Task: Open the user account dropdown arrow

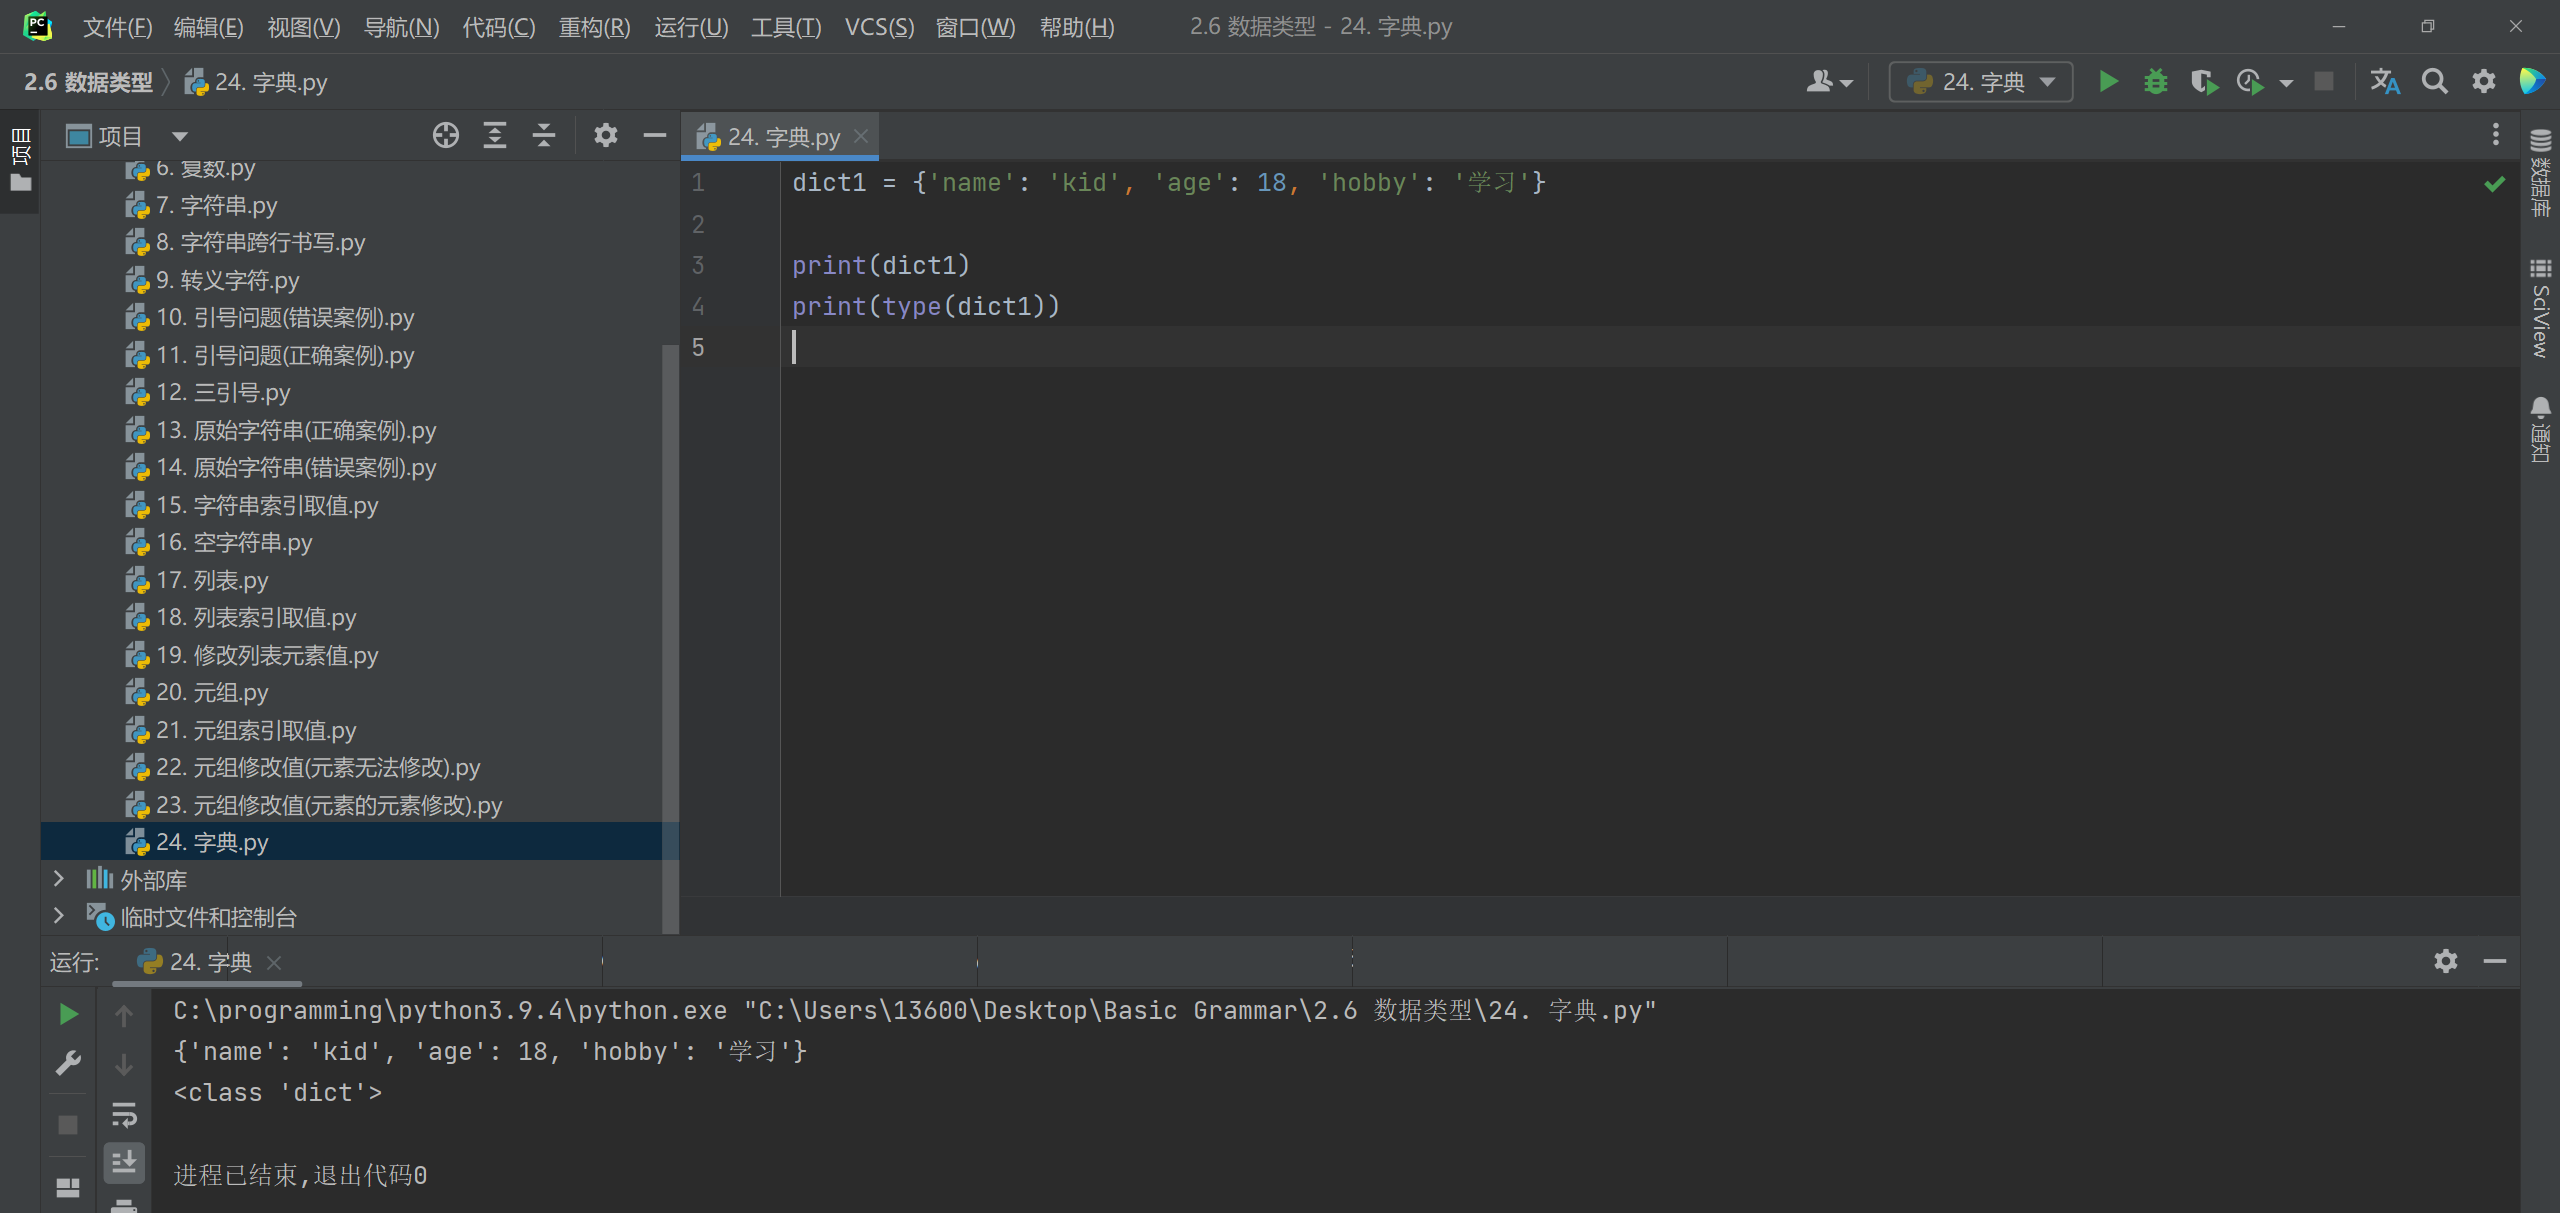Action: (1847, 83)
